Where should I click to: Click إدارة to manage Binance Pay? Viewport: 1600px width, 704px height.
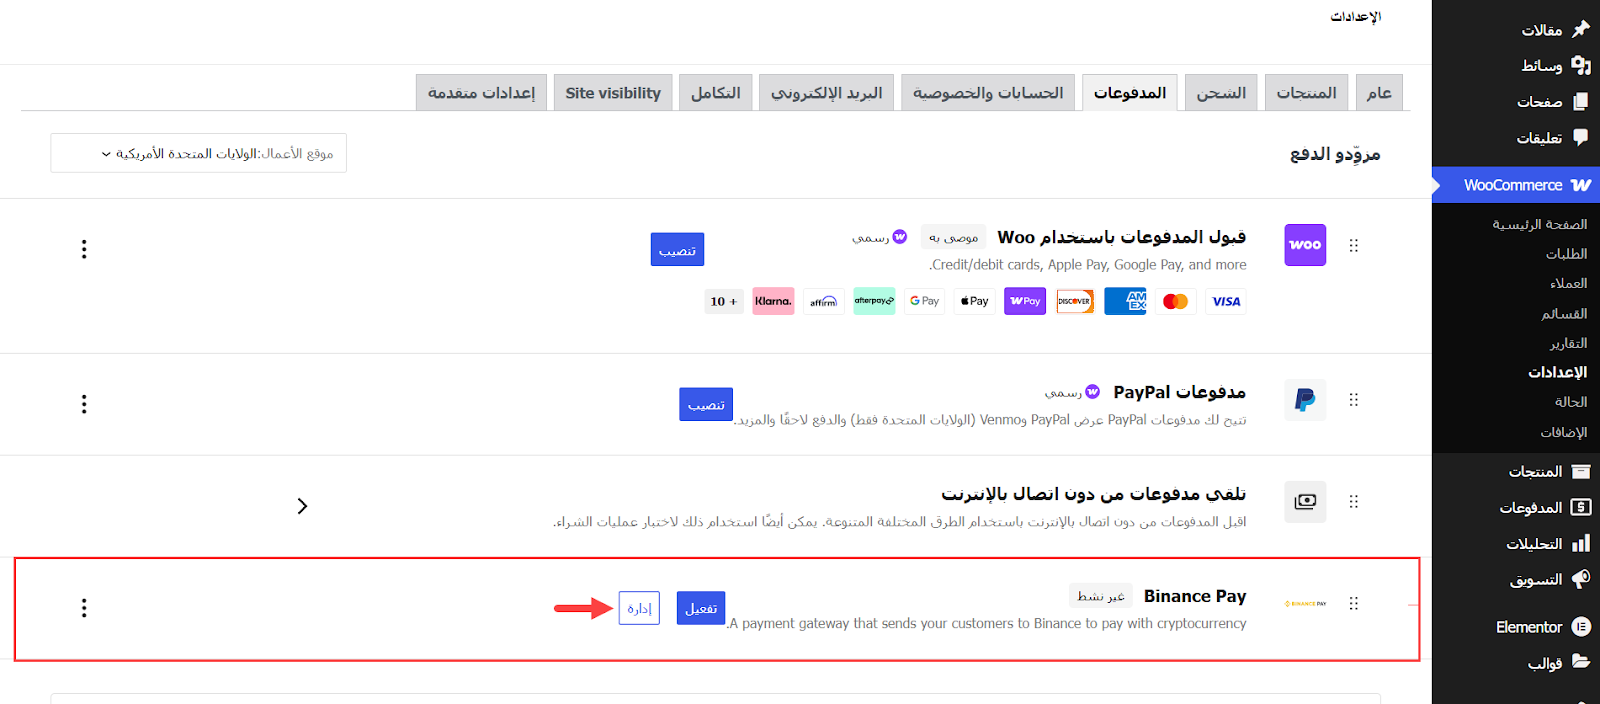[639, 608]
